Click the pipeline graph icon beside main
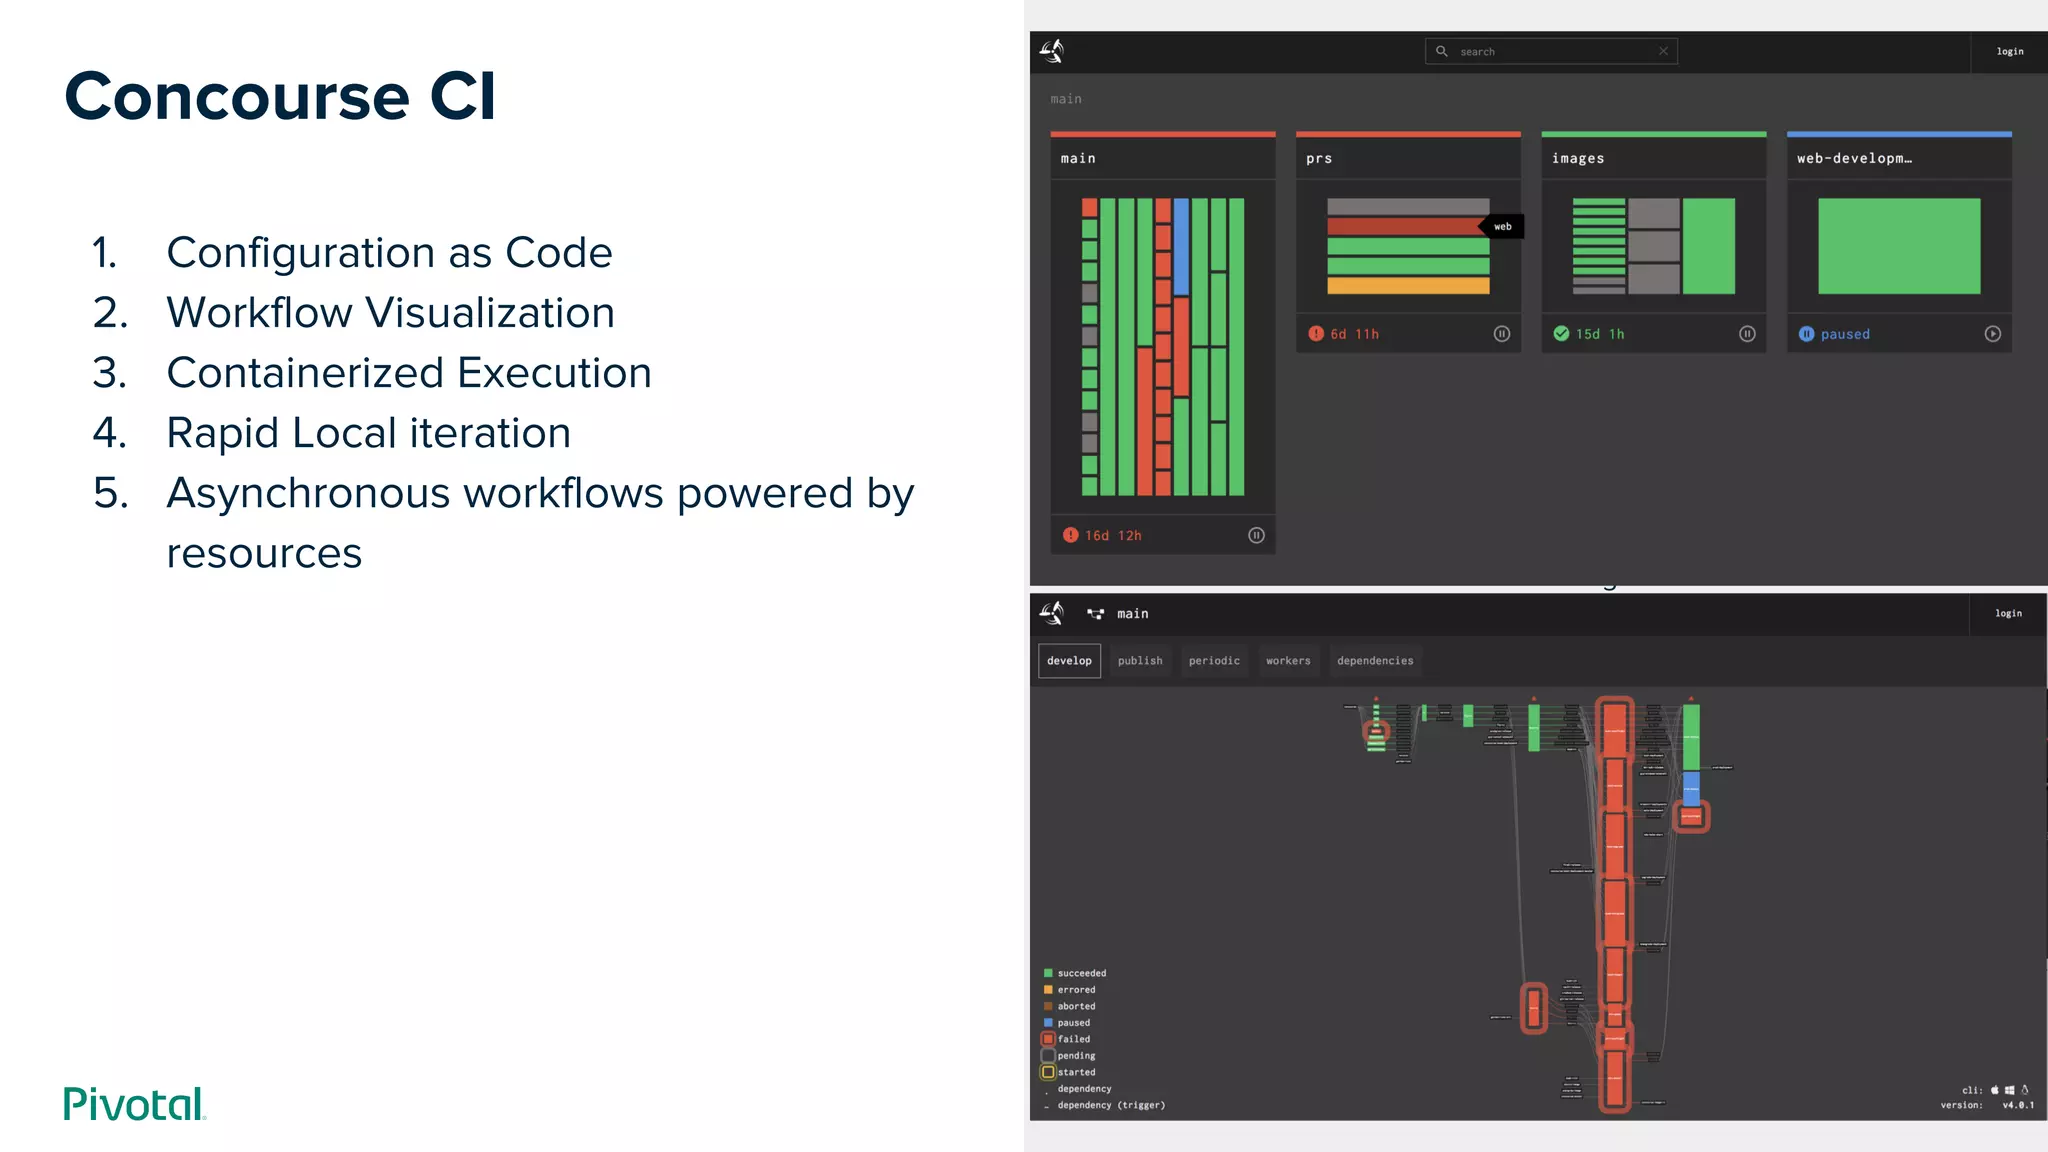This screenshot has height=1152, width=2048. point(1096,614)
